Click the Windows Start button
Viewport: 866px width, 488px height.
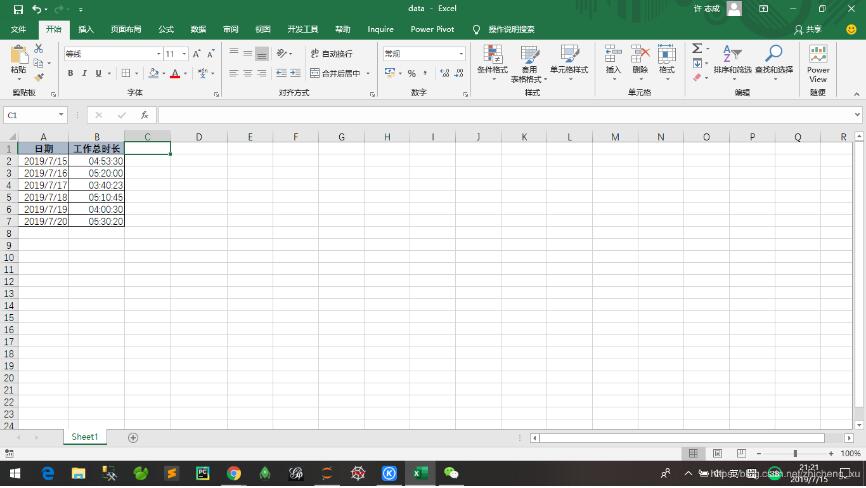pos(15,473)
